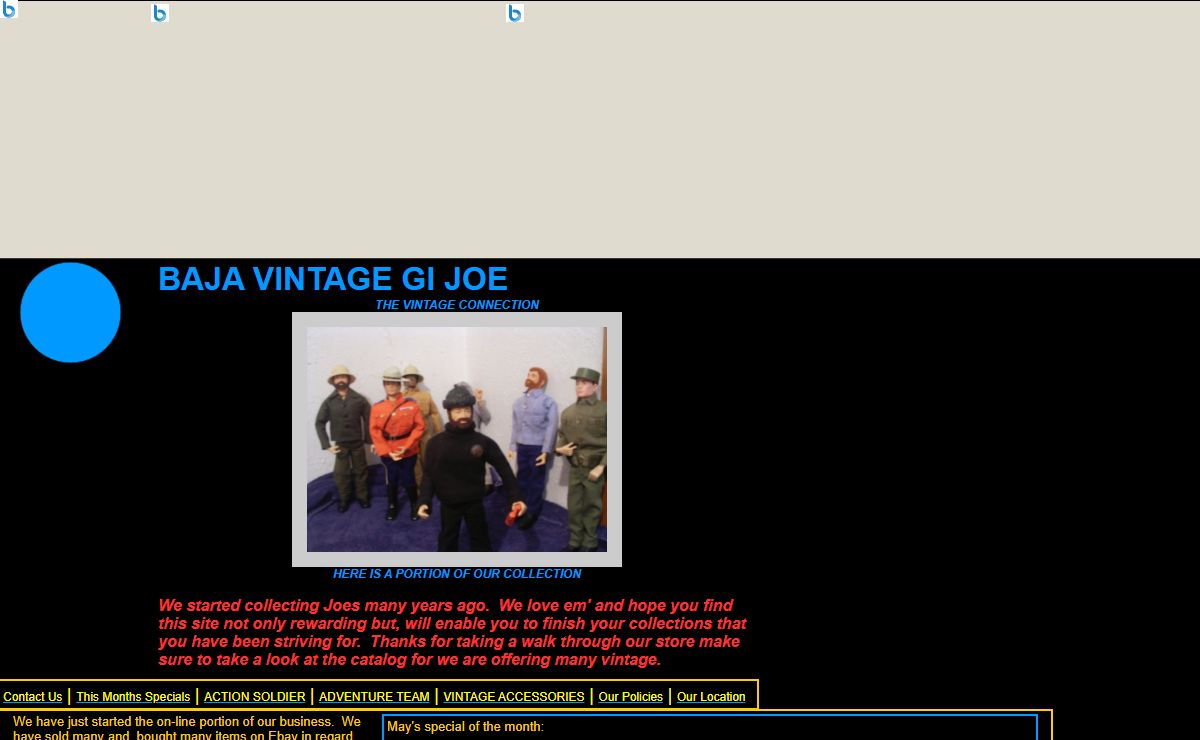Open the Our Location link
Screen dimensions: 1200x740
point(711,697)
